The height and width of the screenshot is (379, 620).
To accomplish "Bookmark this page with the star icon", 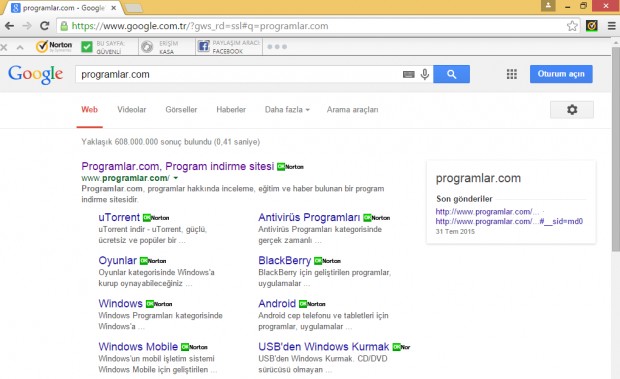I will click(572, 26).
